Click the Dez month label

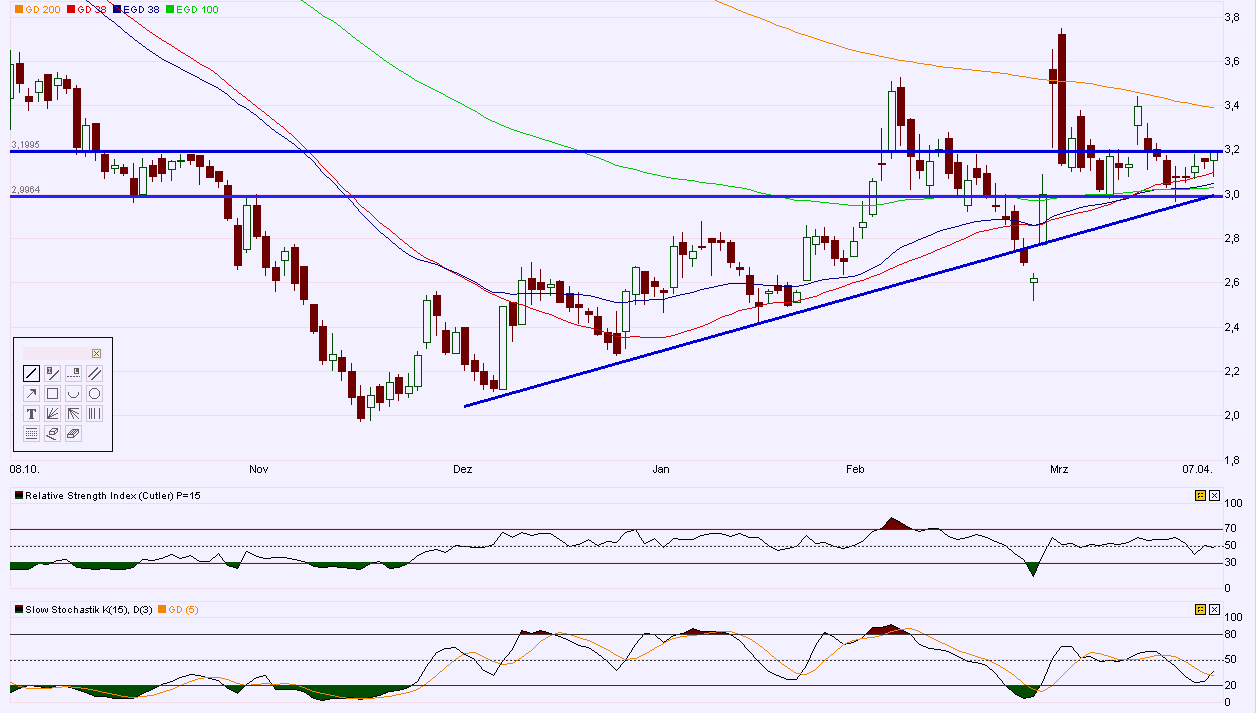[462, 468]
